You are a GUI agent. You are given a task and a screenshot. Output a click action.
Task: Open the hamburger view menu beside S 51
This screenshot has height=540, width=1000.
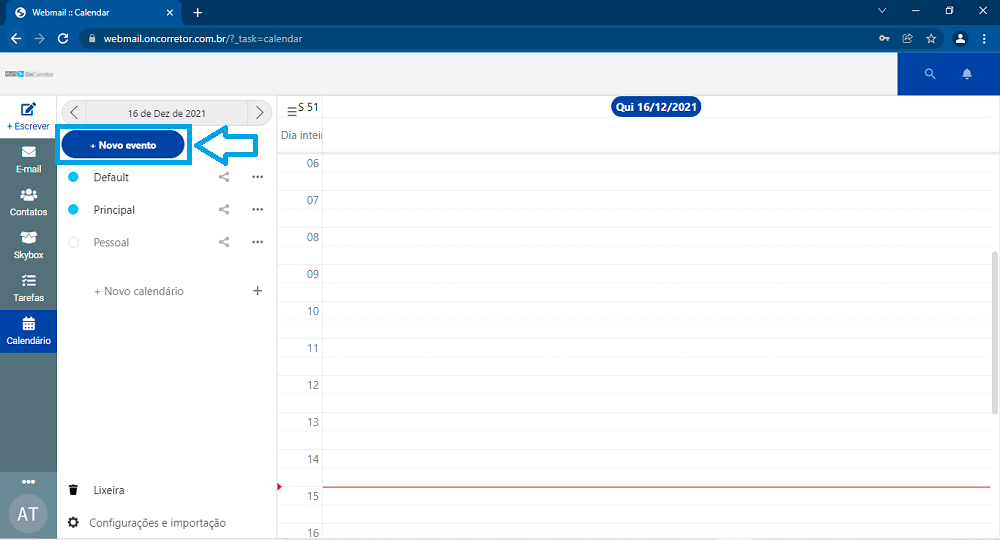pyautogui.click(x=291, y=111)
